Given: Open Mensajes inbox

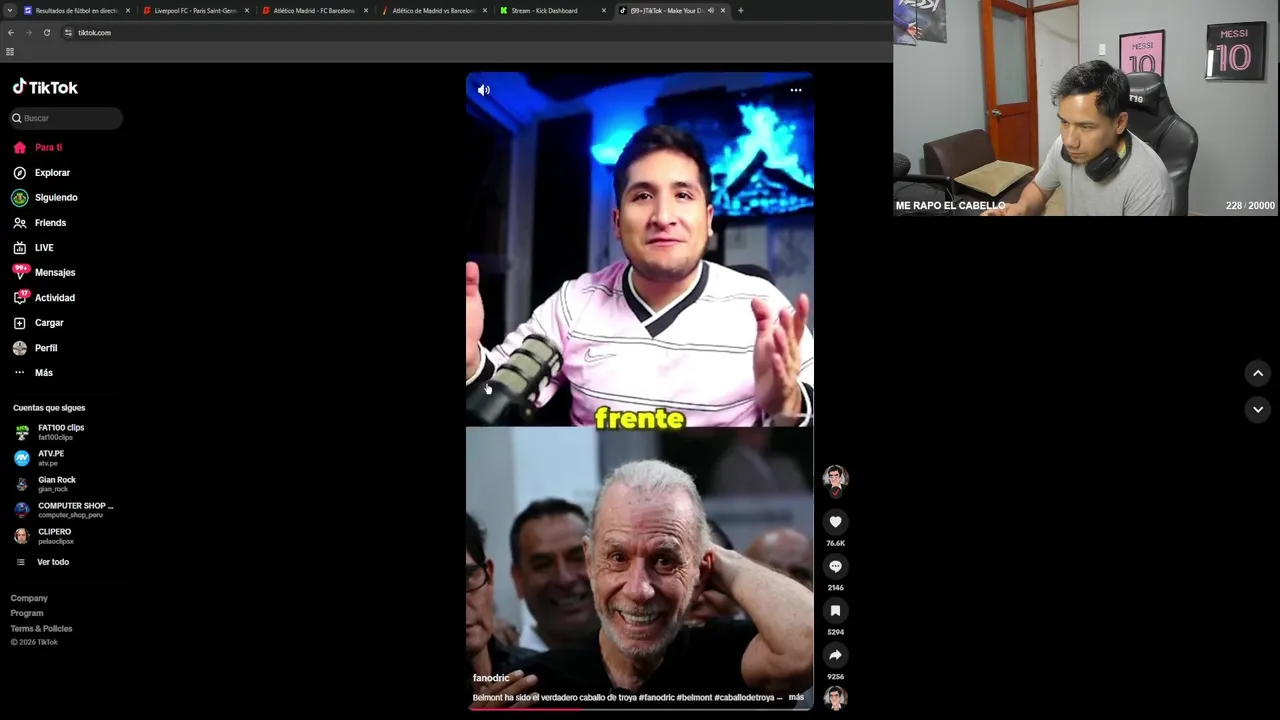Looking at the screenshot, I should (44, 272).
